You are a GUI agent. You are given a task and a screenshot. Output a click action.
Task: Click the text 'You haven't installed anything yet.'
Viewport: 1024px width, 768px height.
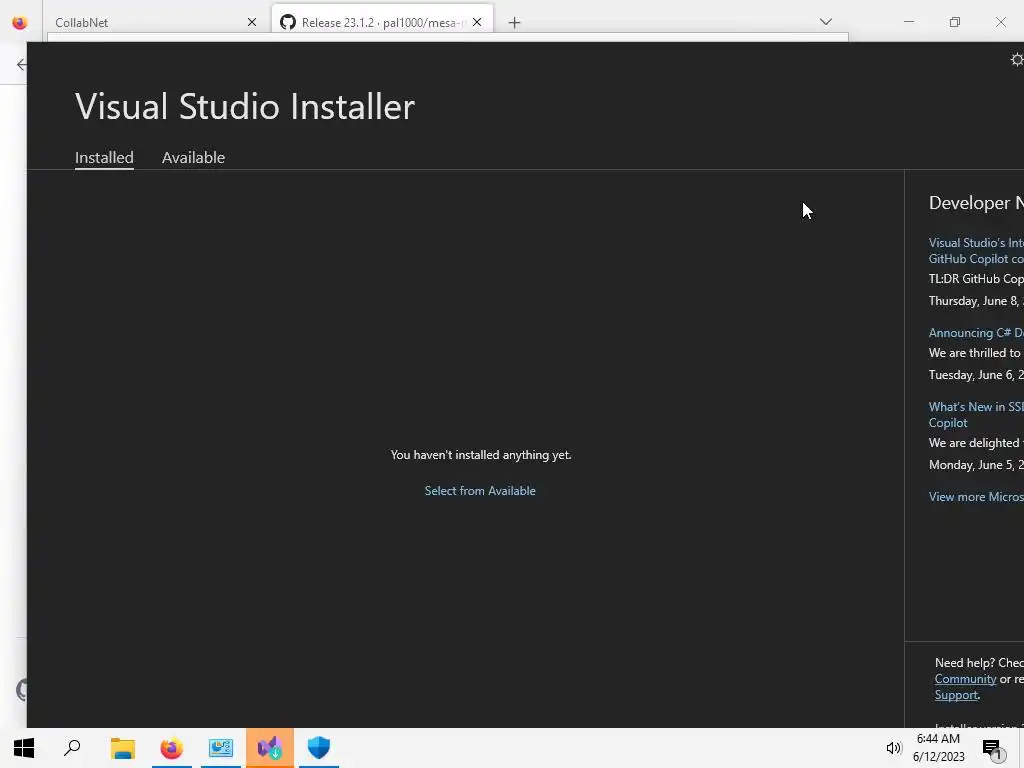(x=481, y=455)
